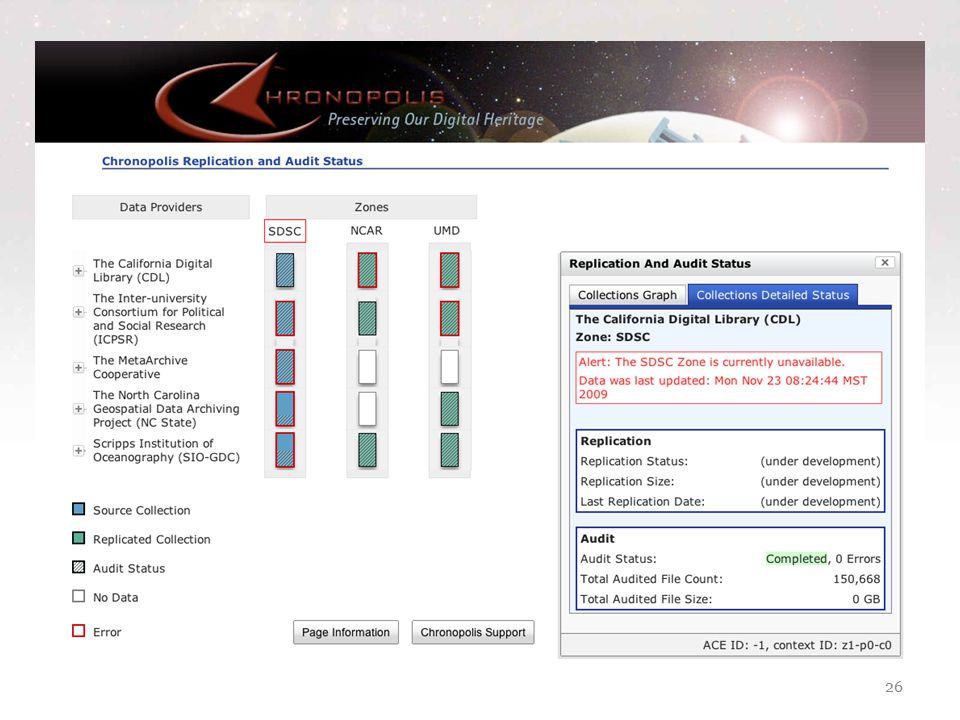The image size is (960, 720).
Task: Select the UMD zone header
Action: pyautogui.click(x=446, y=231)
